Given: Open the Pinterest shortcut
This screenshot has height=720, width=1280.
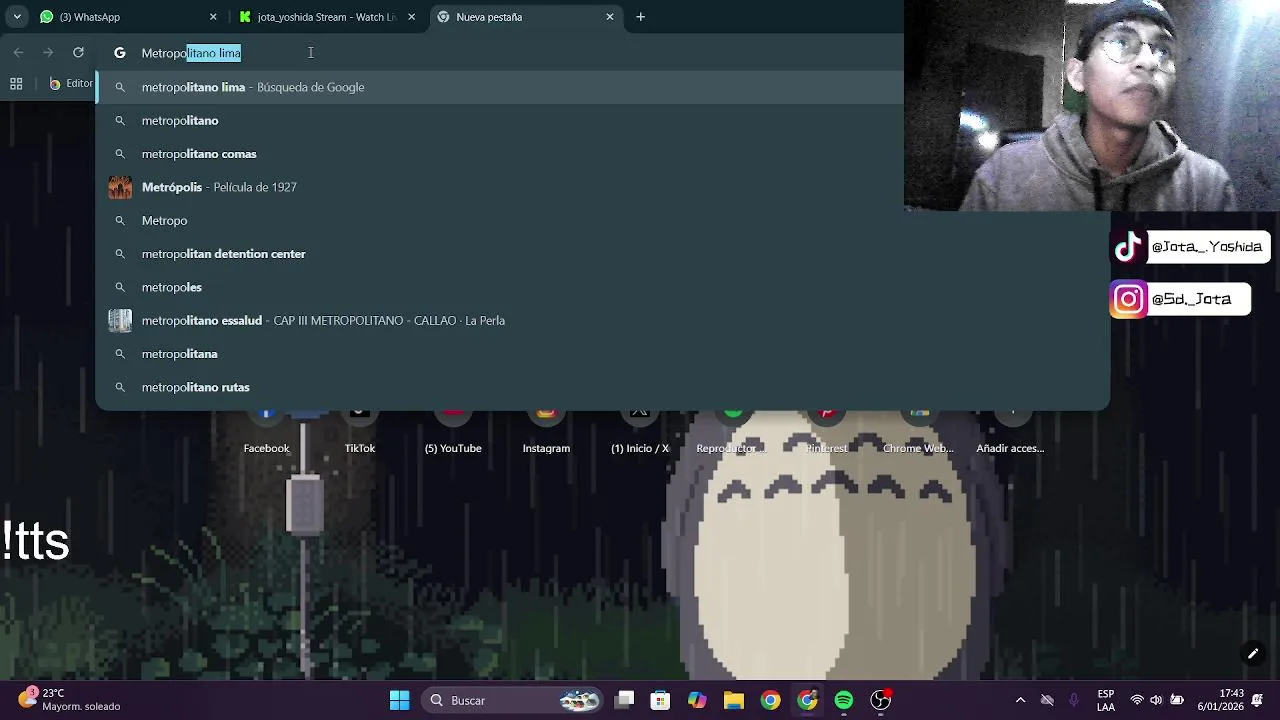Looking at the screenshot, I should click(x=826, y=432).
